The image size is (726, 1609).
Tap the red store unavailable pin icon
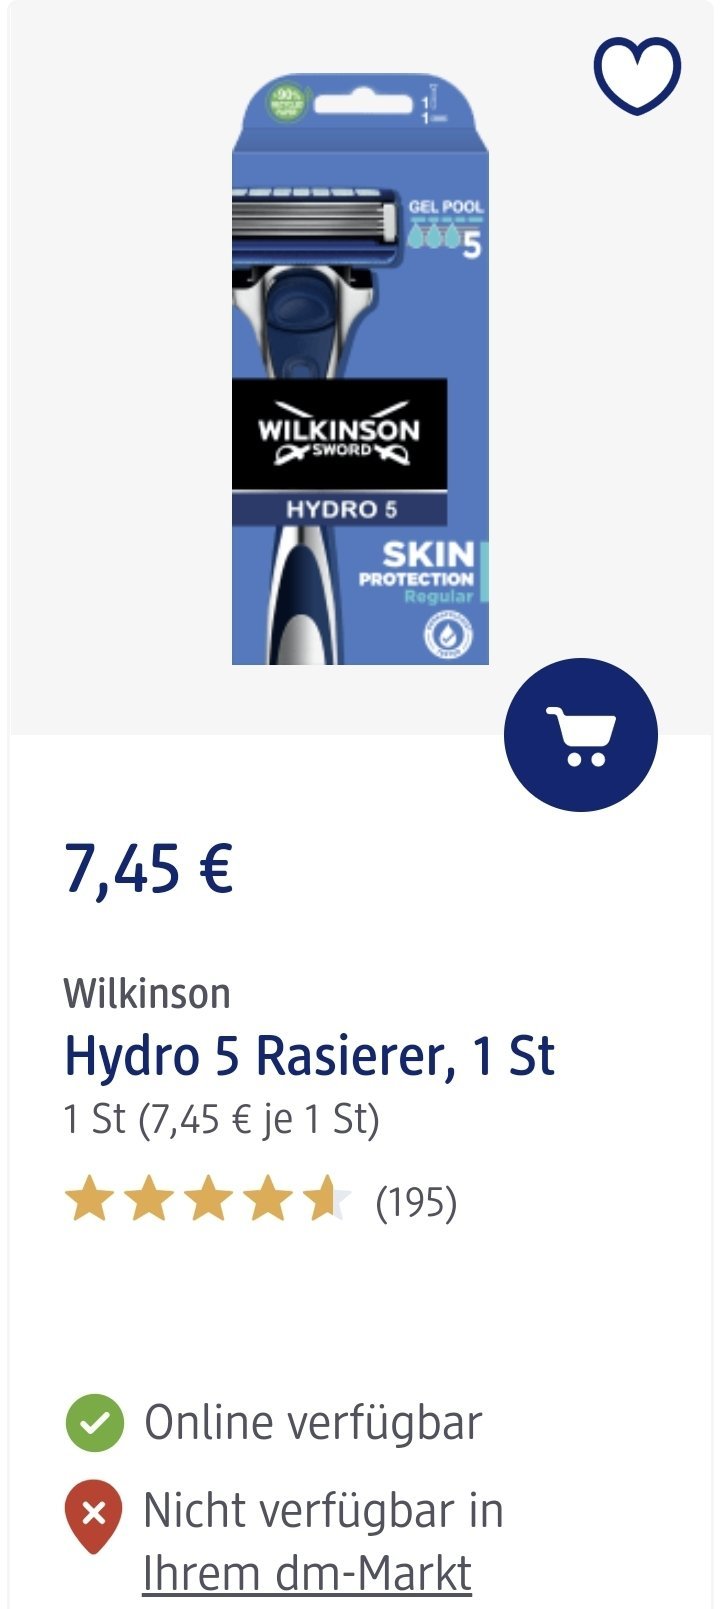[x=93, y=1515]
